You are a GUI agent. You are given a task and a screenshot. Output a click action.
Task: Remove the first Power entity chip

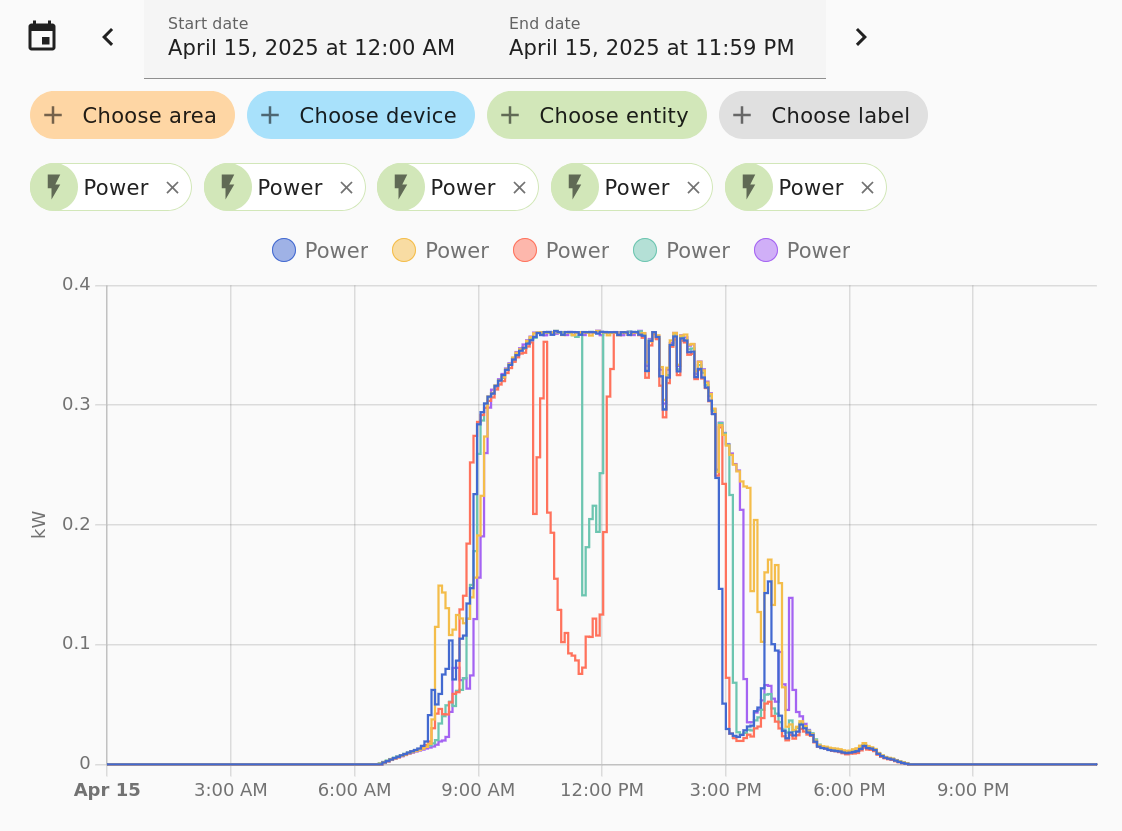point(172,187)
